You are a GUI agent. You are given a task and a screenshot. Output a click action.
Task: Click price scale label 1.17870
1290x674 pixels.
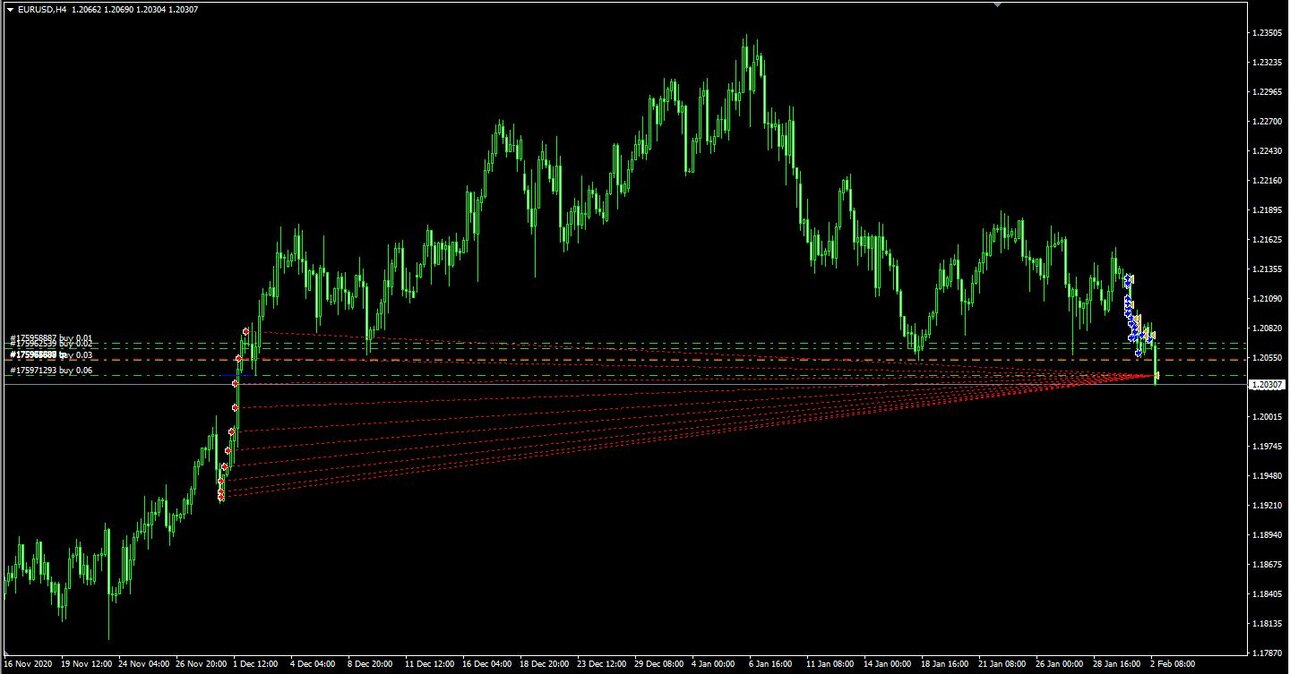(x=1267, y=652)
